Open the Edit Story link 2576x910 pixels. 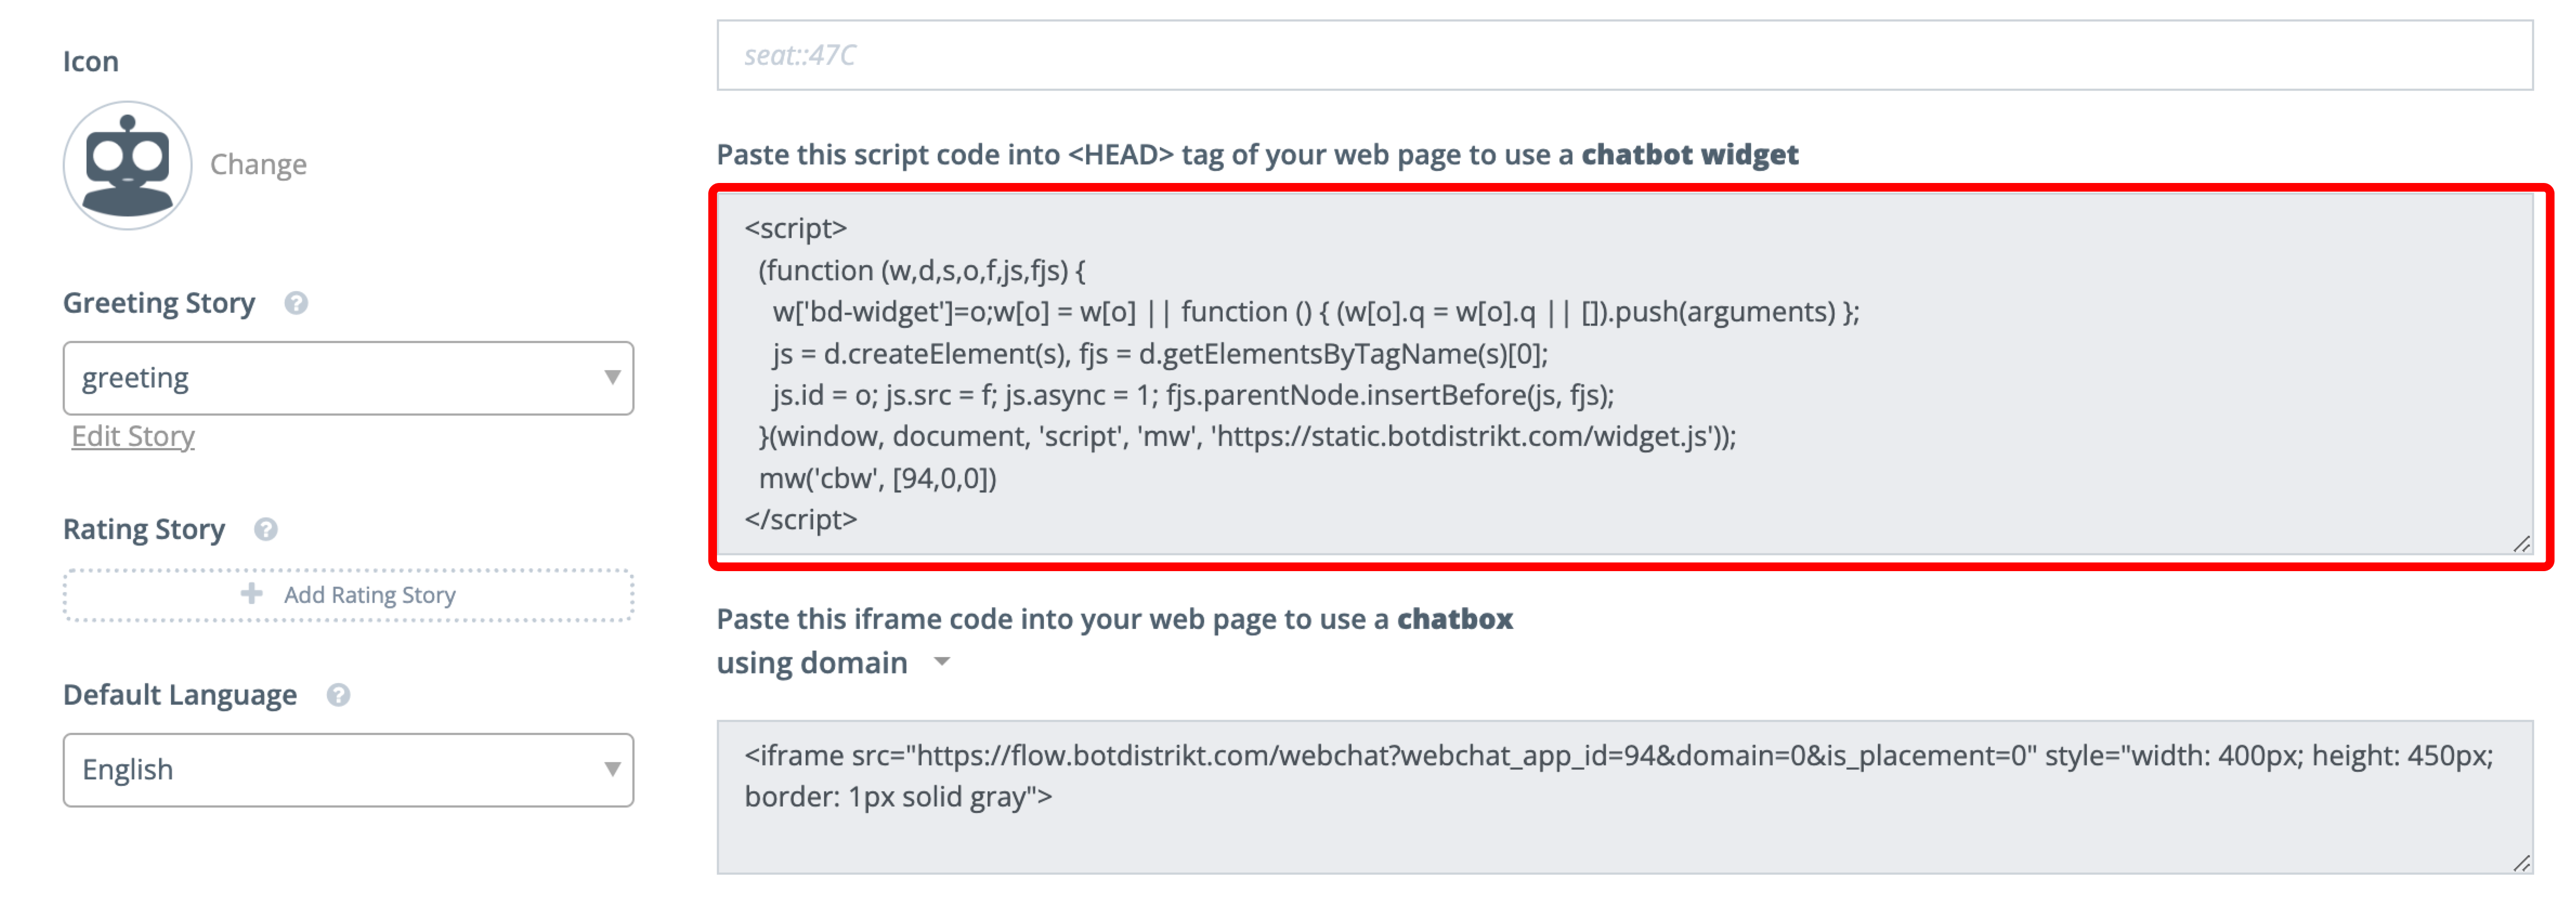pyautogui.click(x=133, y=436)
